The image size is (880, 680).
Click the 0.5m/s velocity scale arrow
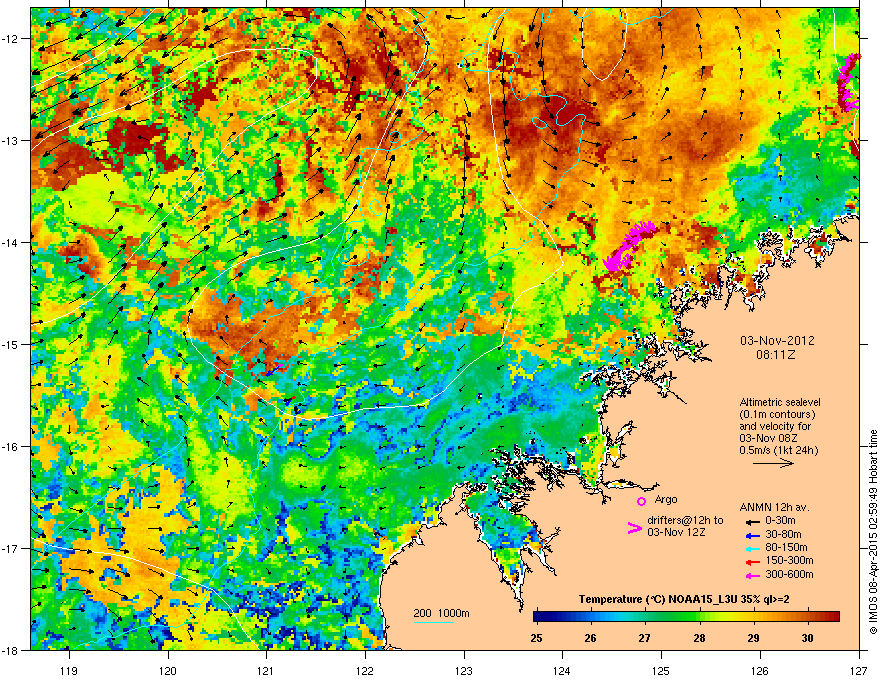773,463
